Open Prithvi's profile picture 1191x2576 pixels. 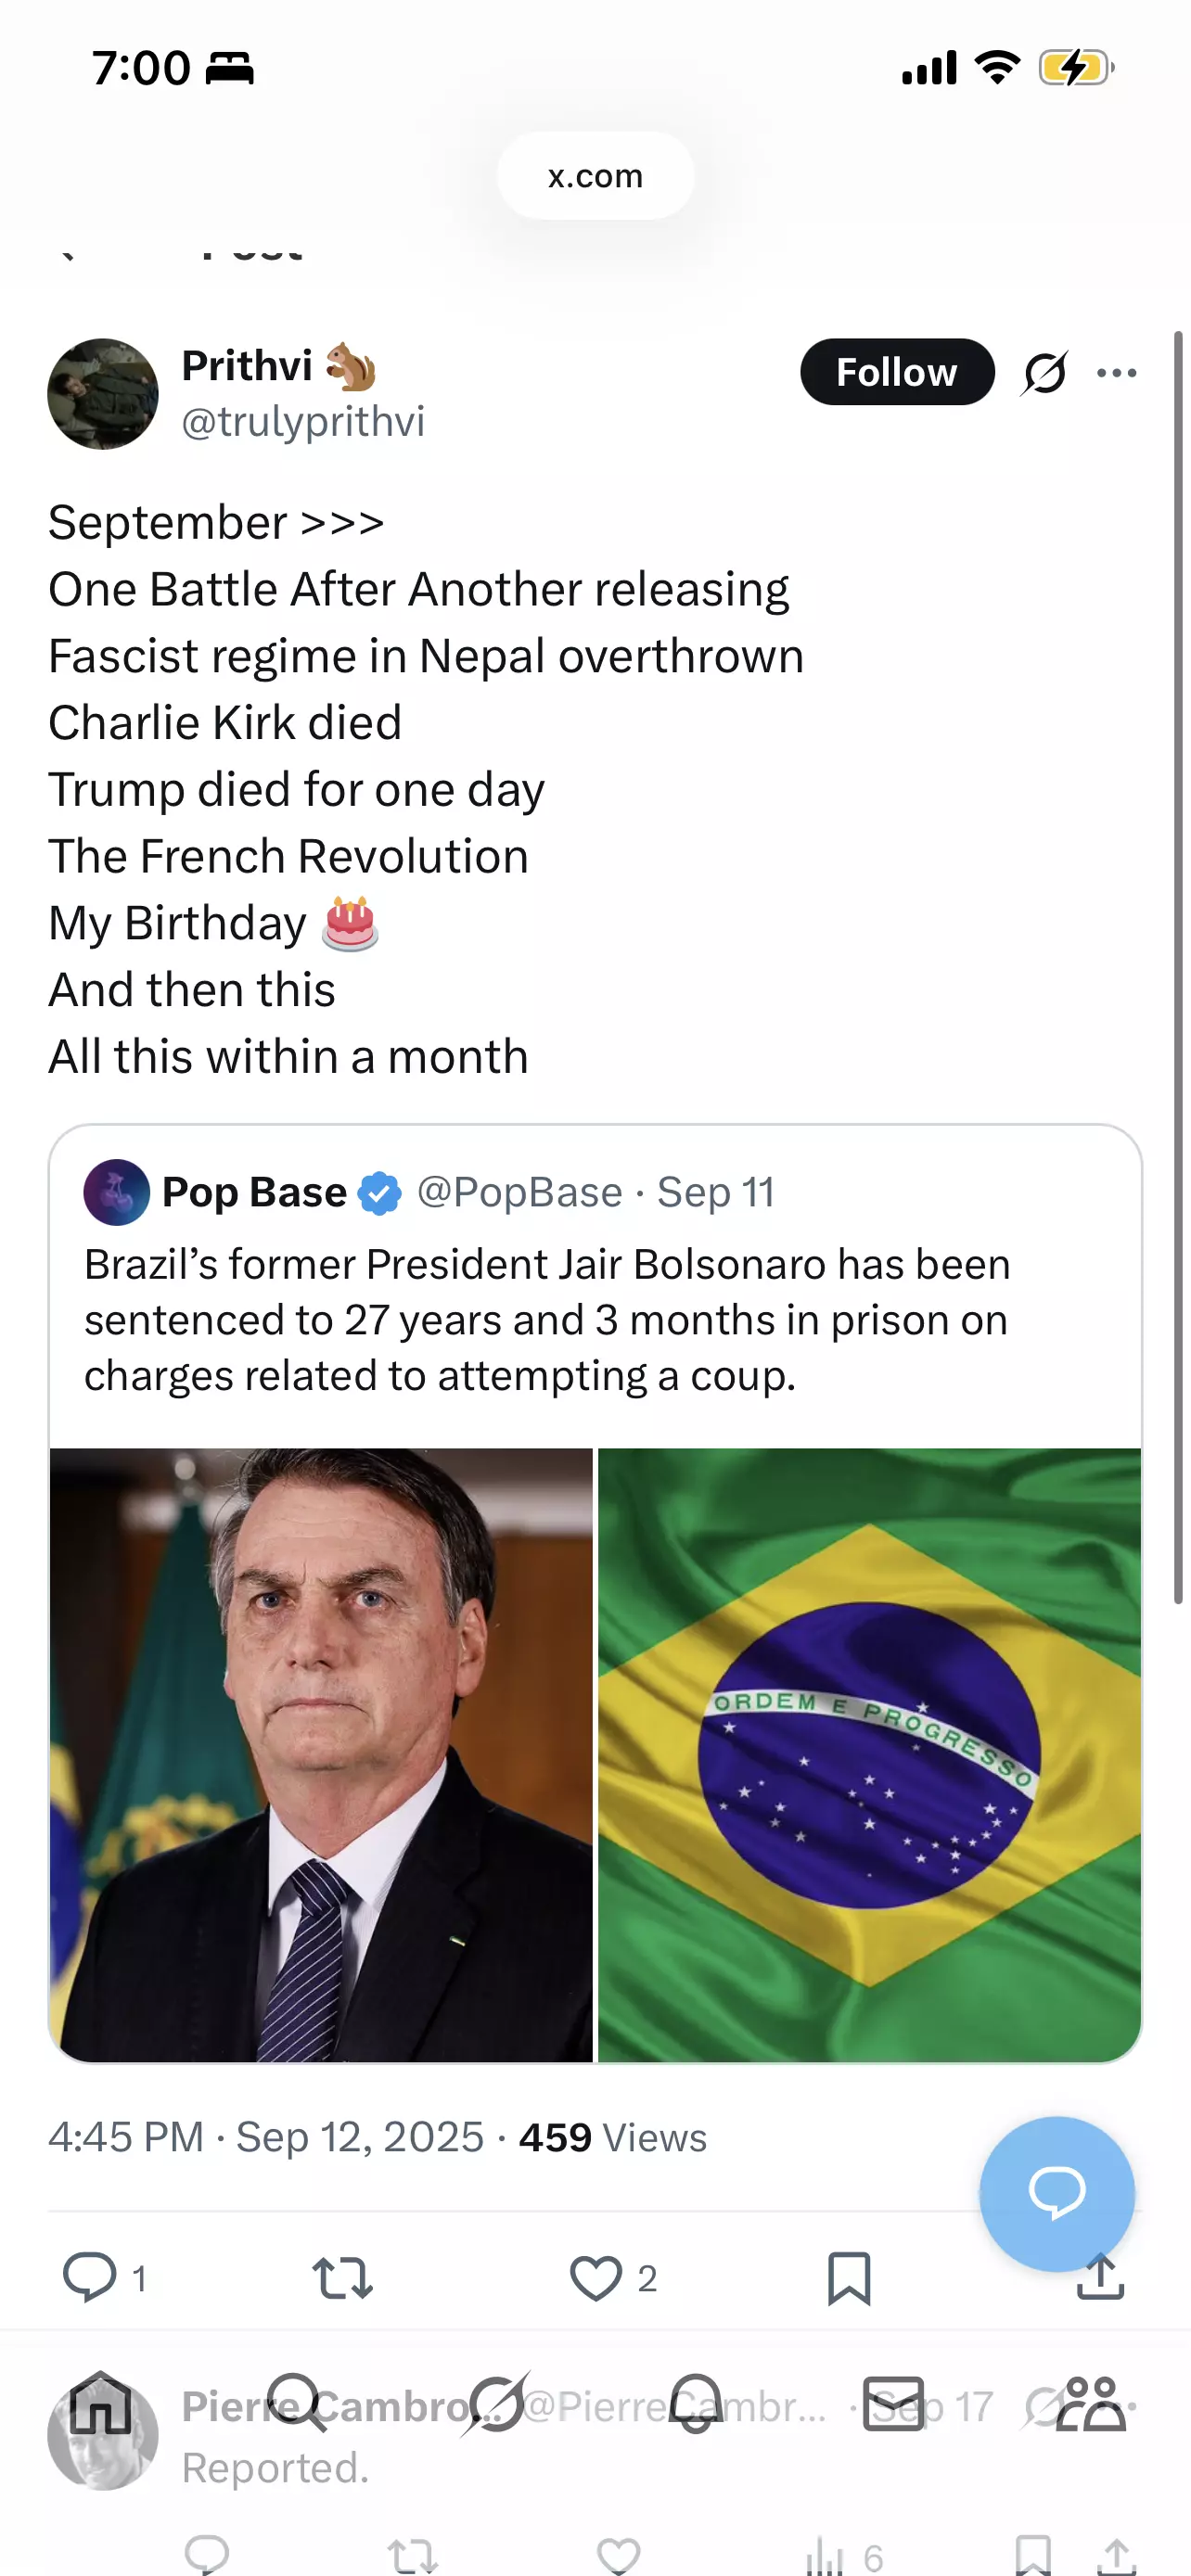103,394
